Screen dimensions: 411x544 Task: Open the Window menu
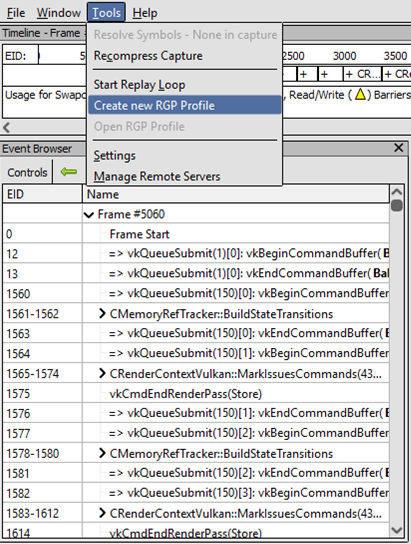click(x=59, y=13)
